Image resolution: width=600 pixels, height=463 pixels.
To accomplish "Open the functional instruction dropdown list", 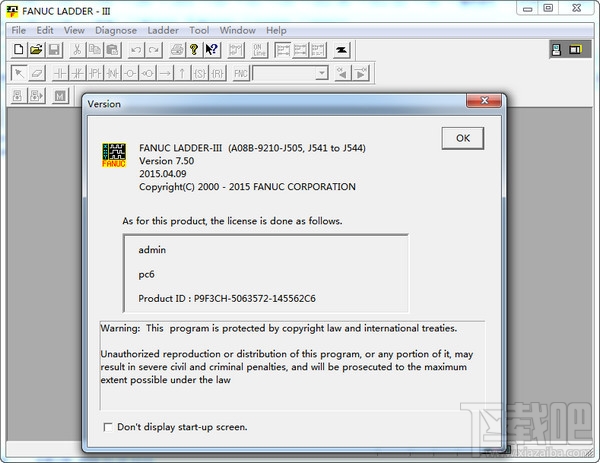I will click(x=322, y=73).
